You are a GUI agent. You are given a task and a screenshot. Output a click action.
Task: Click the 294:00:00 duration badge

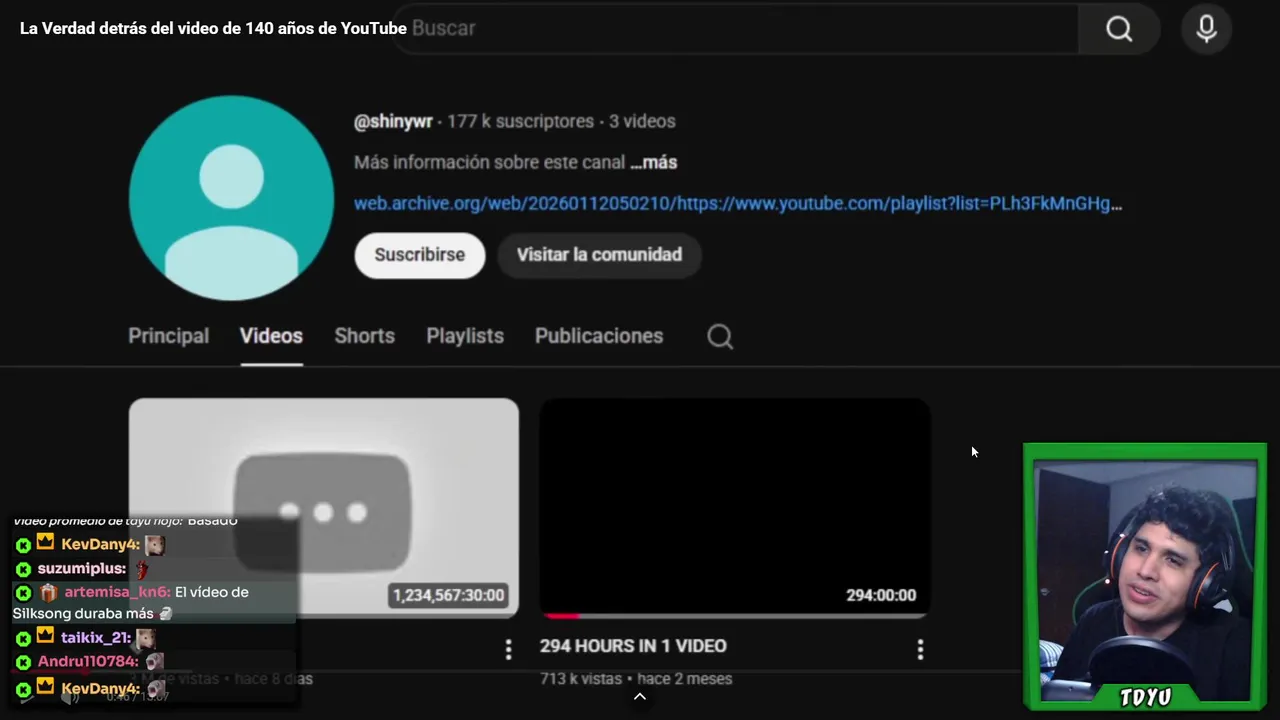881,595
